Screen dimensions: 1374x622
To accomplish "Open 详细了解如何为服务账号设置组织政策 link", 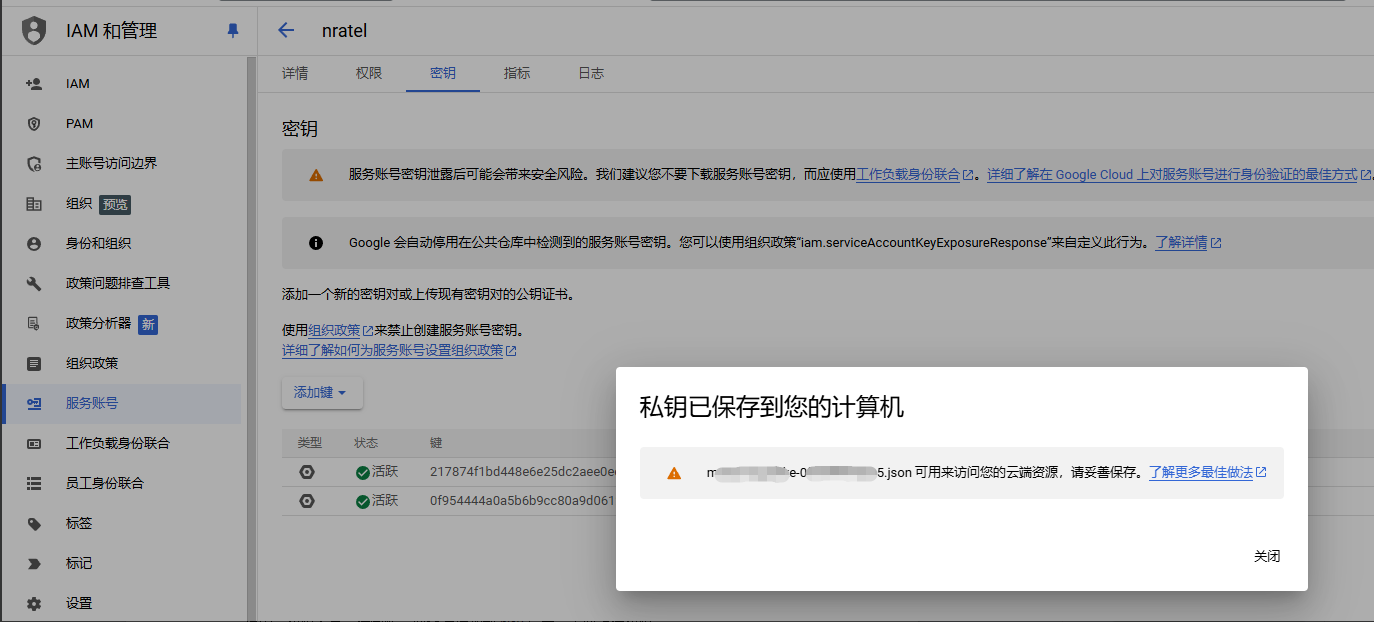I will [399, 351].
